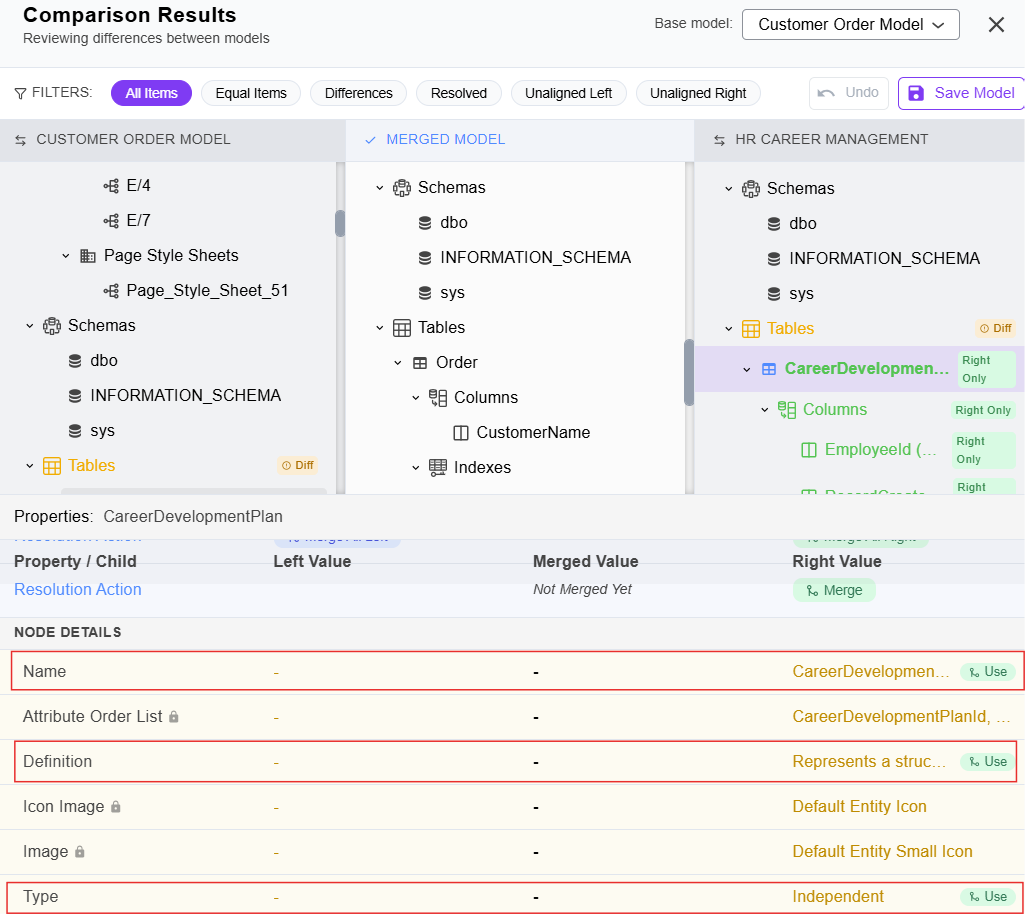Viewport: 1025px width, 915px height.
Task: Click Use button on the Type row
Action: (x=988, y=897)
